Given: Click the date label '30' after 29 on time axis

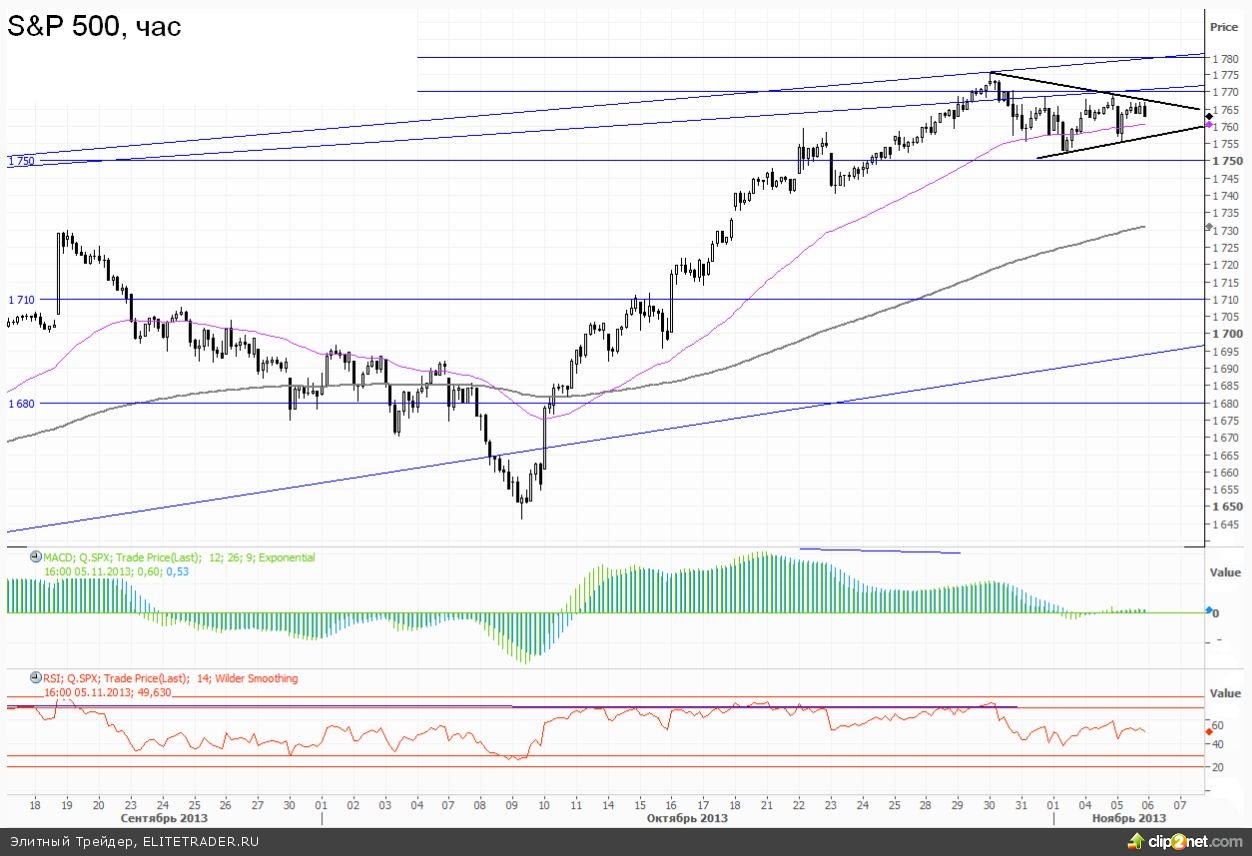Looking at the screenshot, I should (990, 803).
